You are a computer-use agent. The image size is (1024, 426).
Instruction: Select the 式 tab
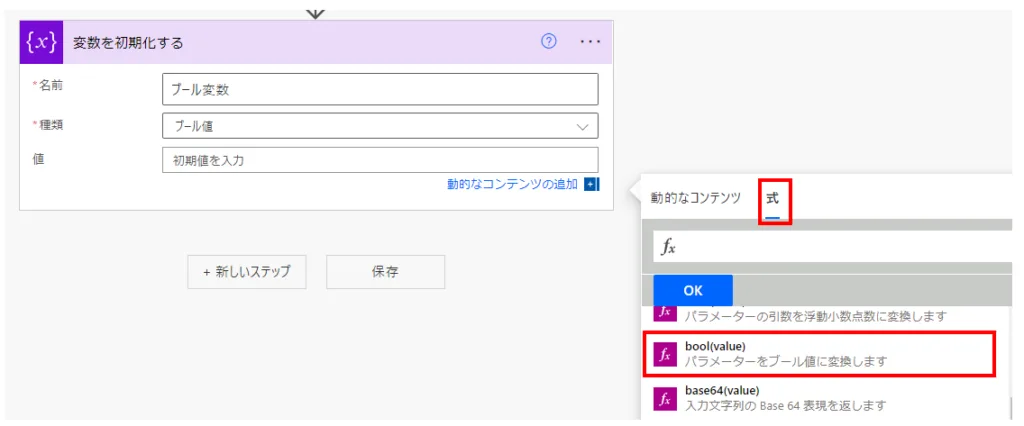pyautogui.click(x=772, y=198)
